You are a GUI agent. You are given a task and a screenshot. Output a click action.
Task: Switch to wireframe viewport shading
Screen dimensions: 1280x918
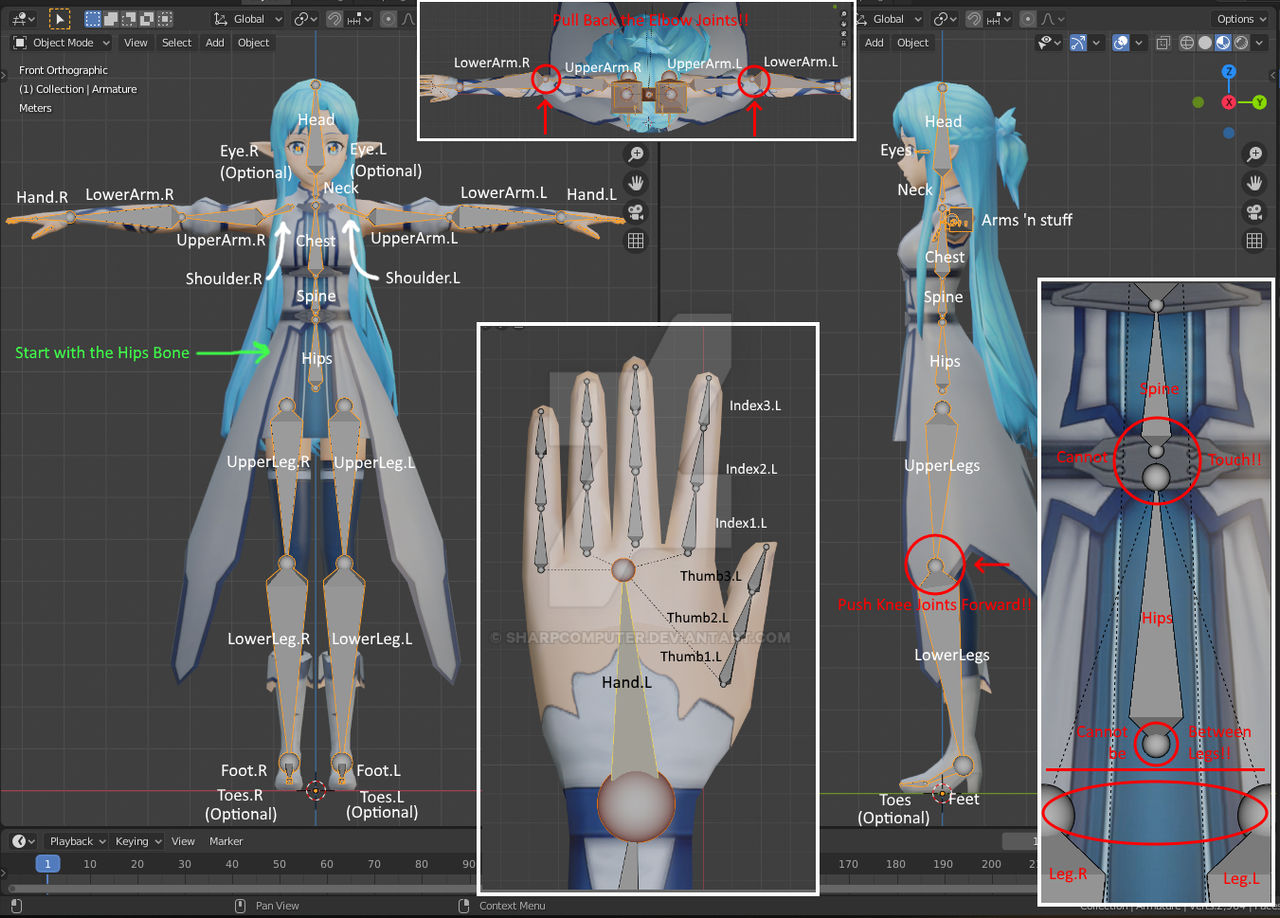(1187, 43)
